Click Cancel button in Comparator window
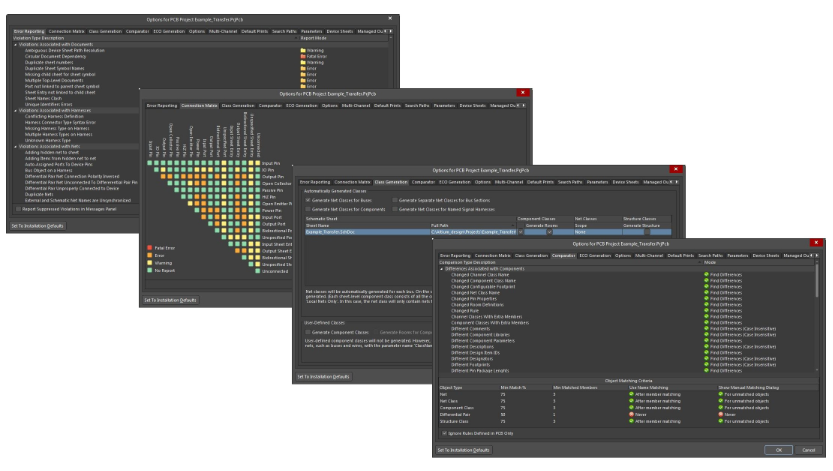 coord(809,450)
